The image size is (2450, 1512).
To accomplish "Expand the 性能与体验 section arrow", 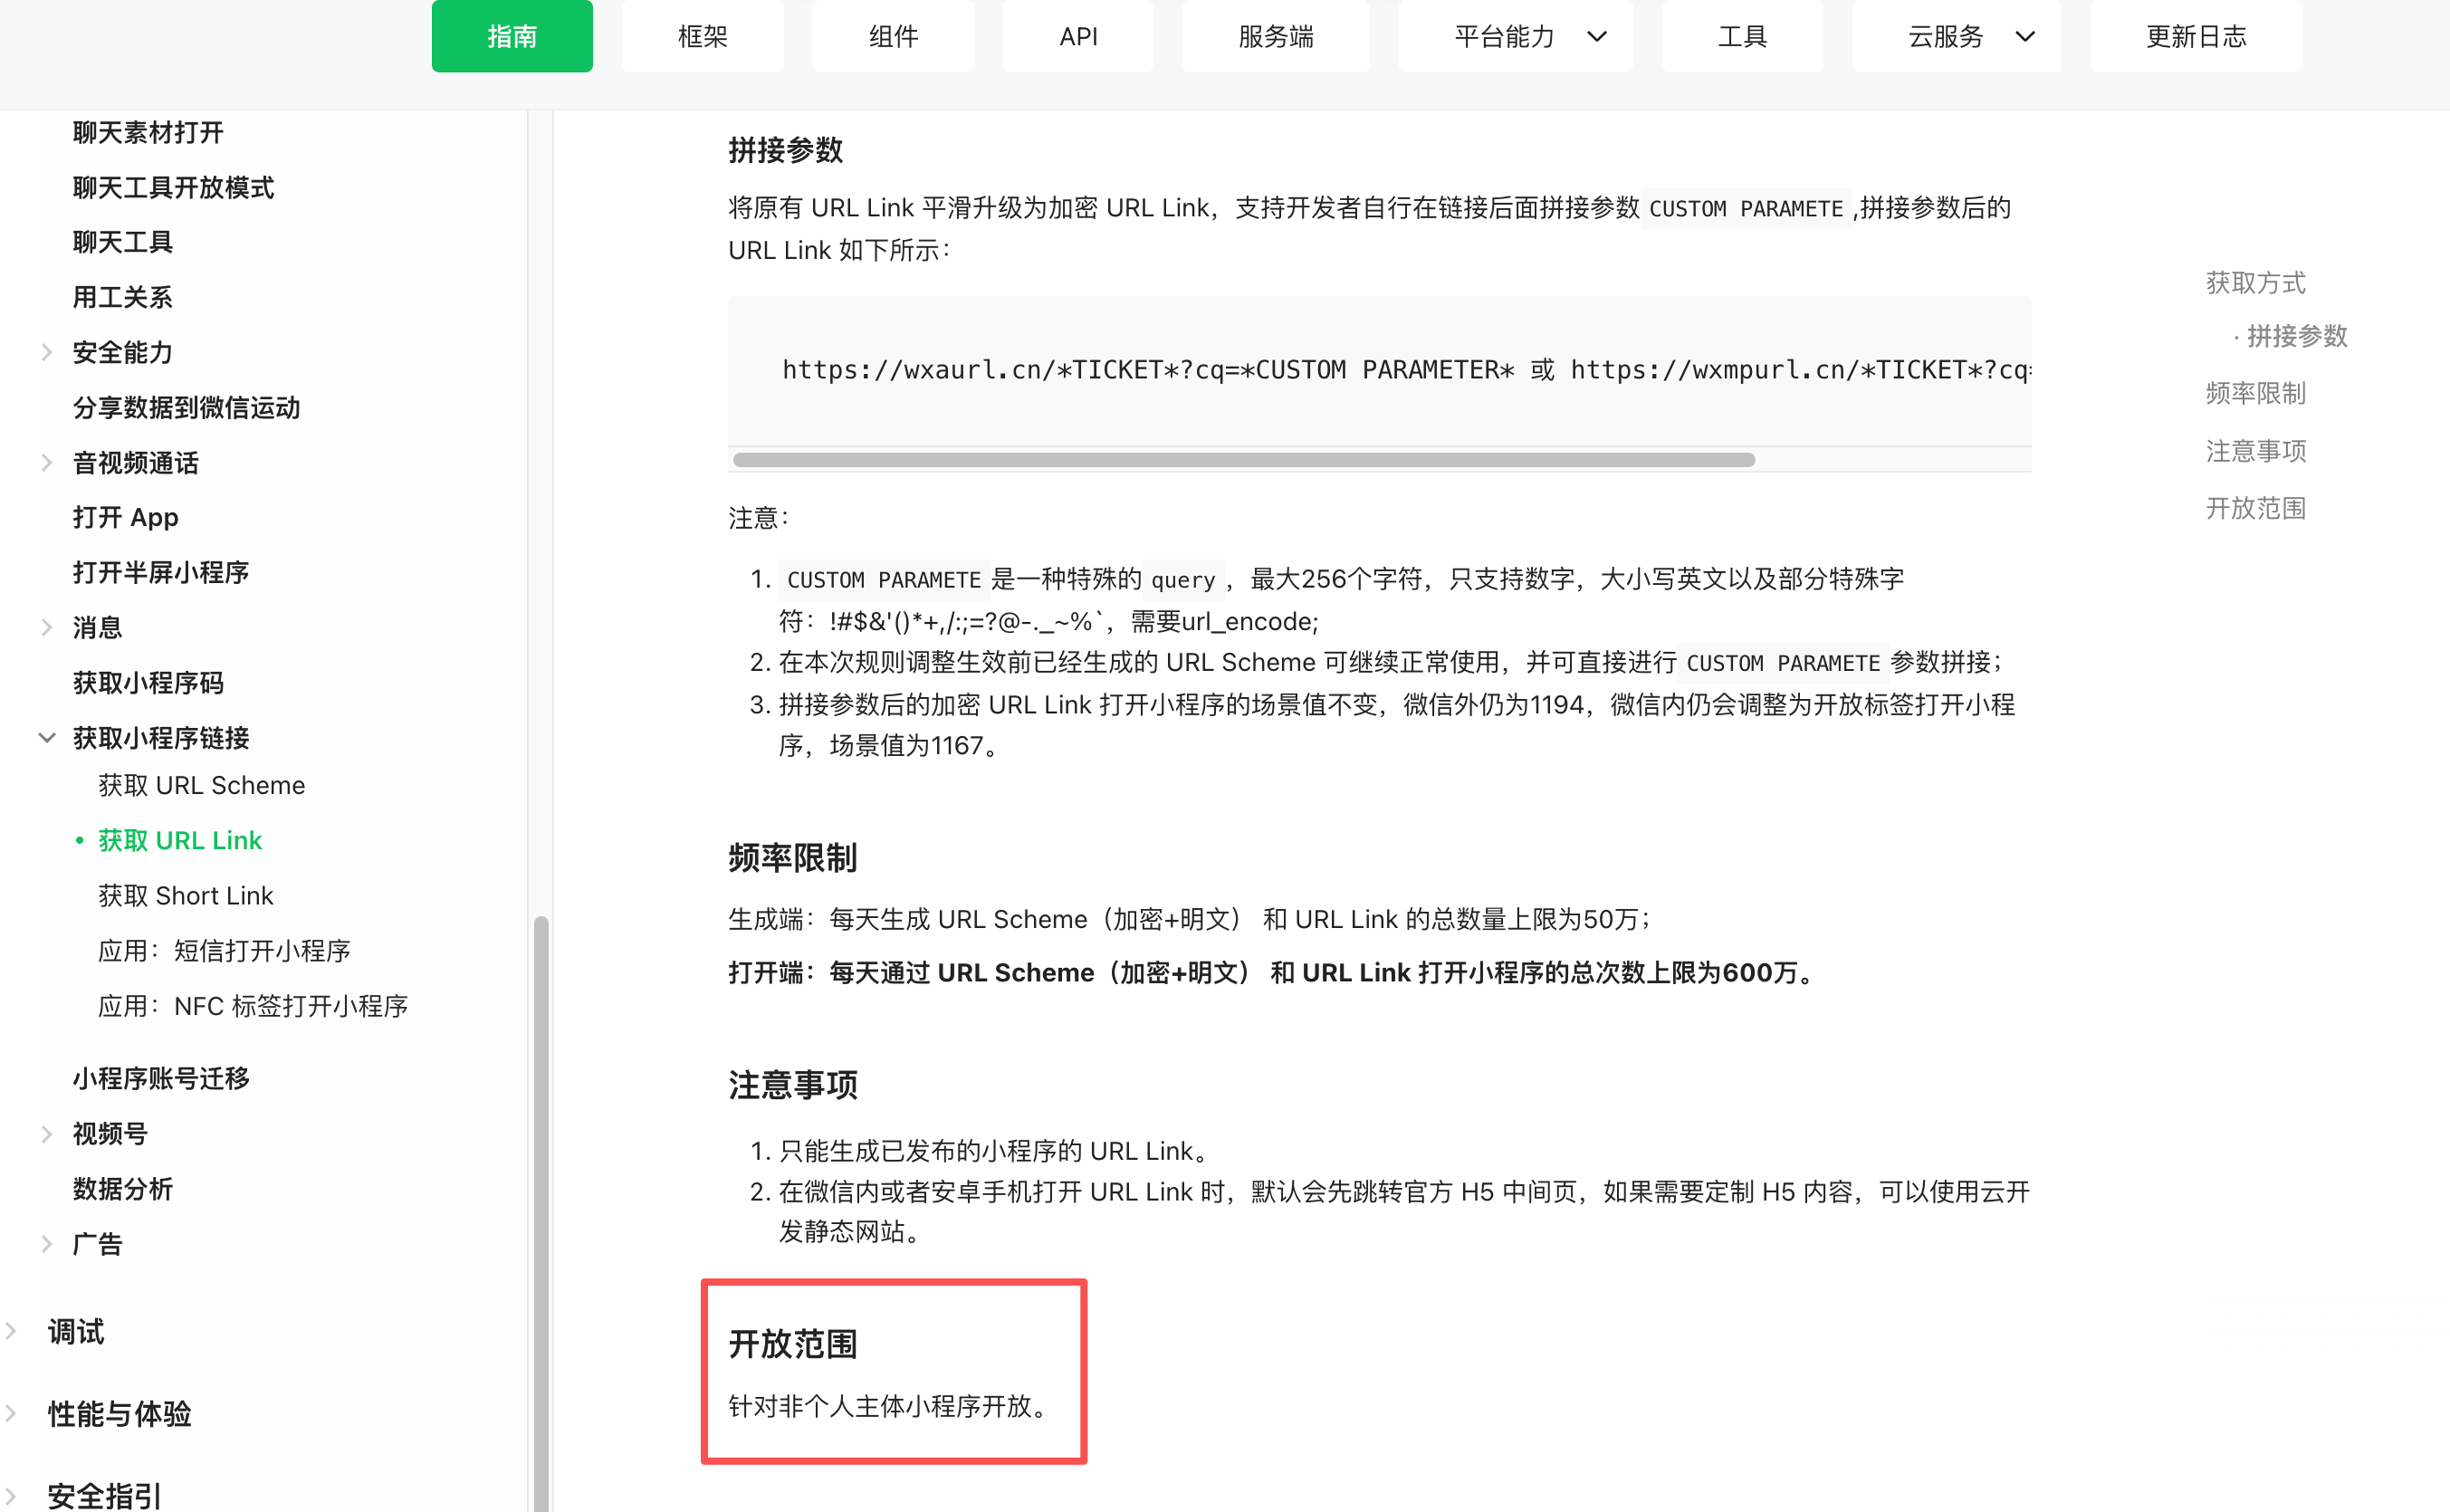I will click(x=11, y=1414).
